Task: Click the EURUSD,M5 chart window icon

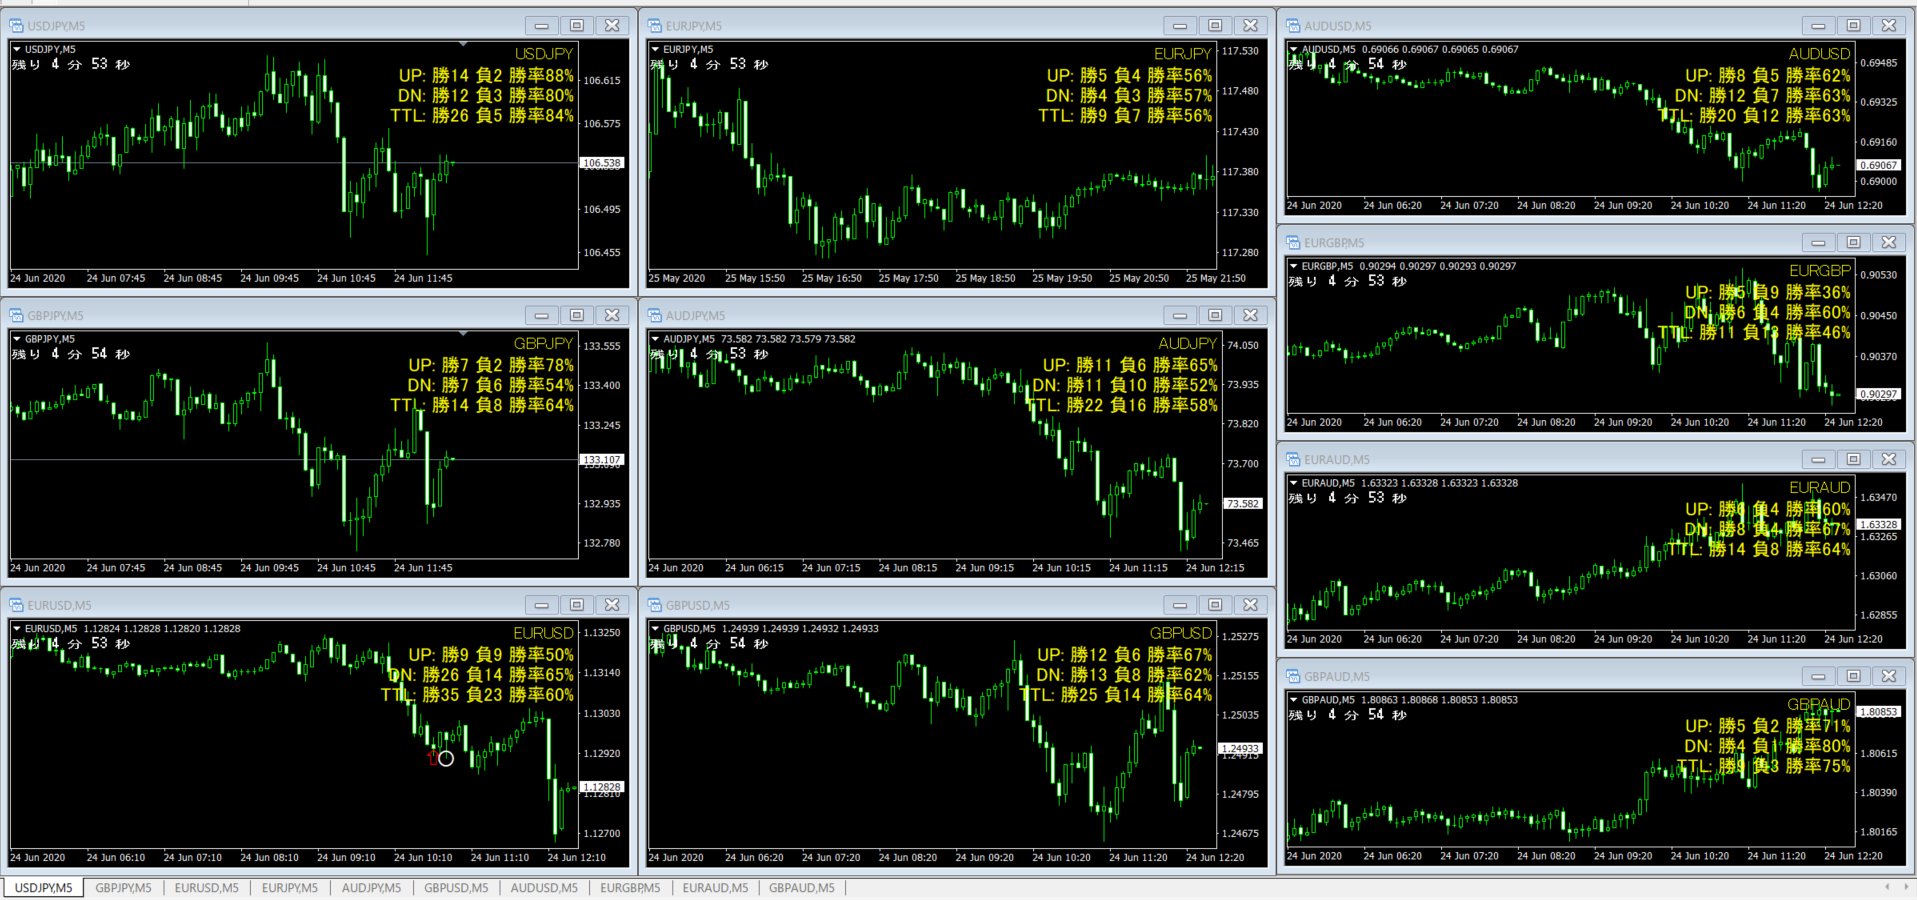Action: tap(17, 606)
